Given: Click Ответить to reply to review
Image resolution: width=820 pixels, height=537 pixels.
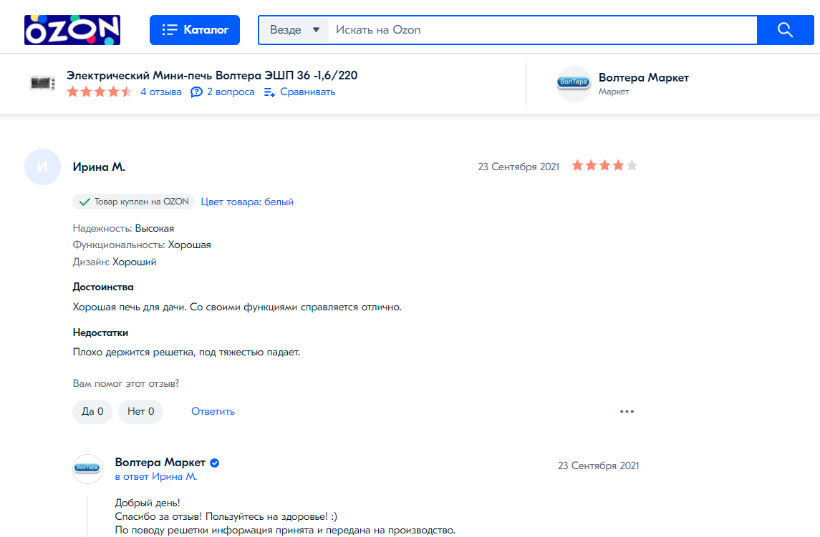Looking at the screenshot, I should (x=213, y=411).
